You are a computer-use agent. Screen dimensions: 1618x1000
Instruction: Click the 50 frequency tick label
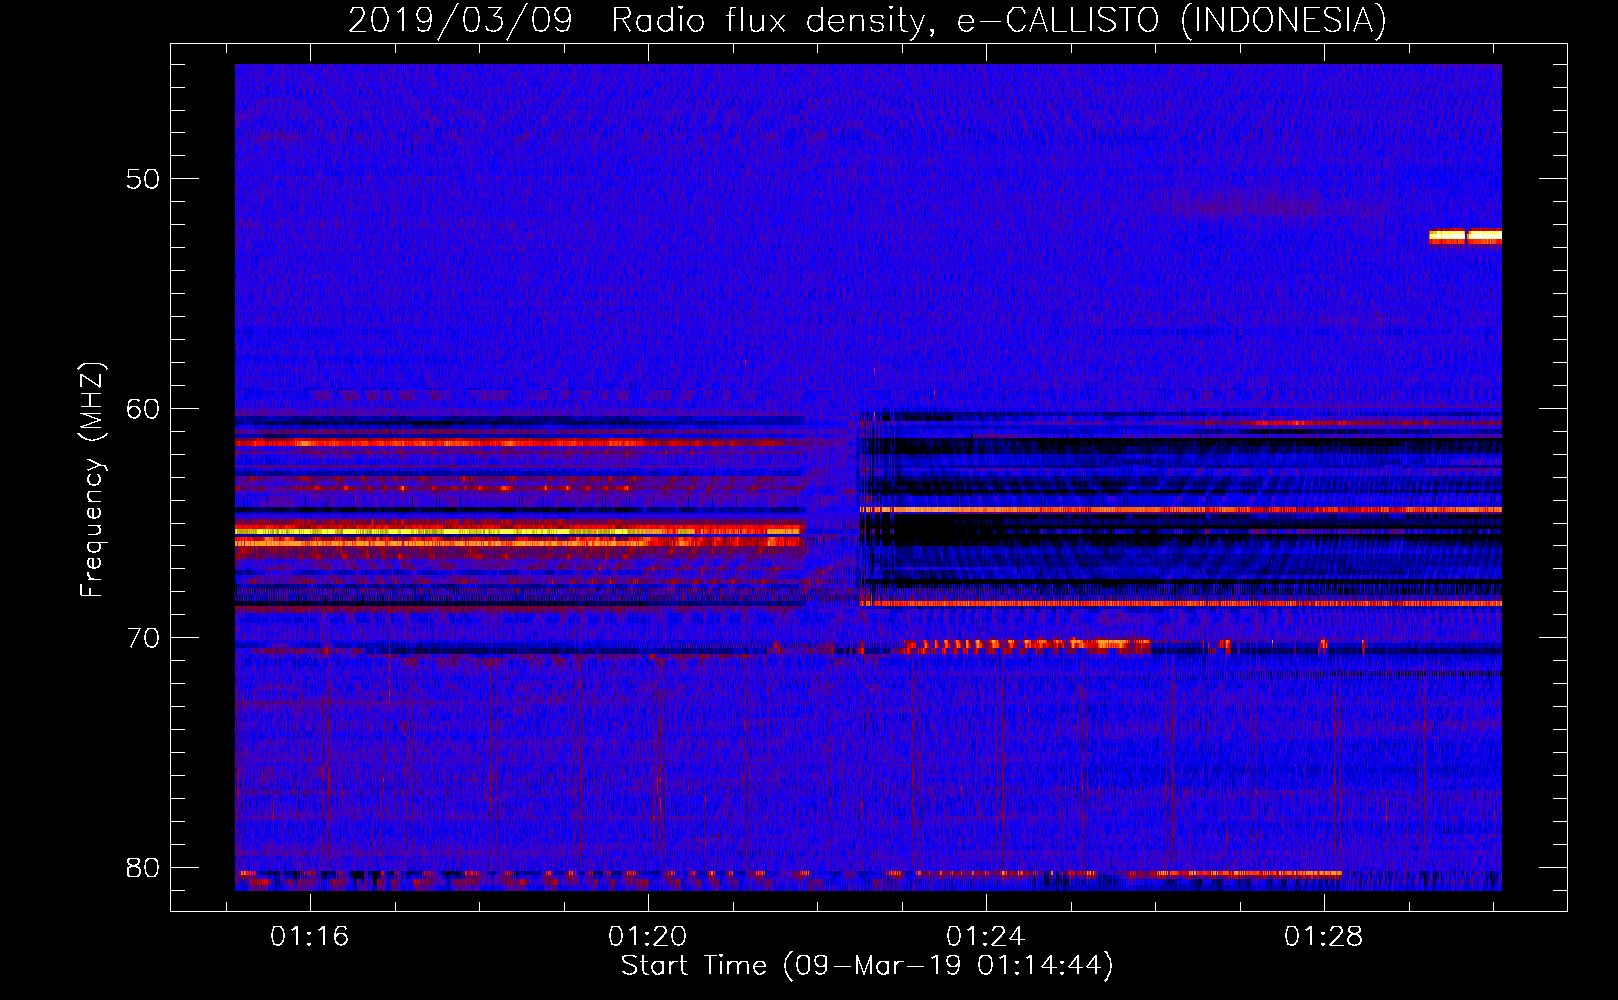coord(143,179)
